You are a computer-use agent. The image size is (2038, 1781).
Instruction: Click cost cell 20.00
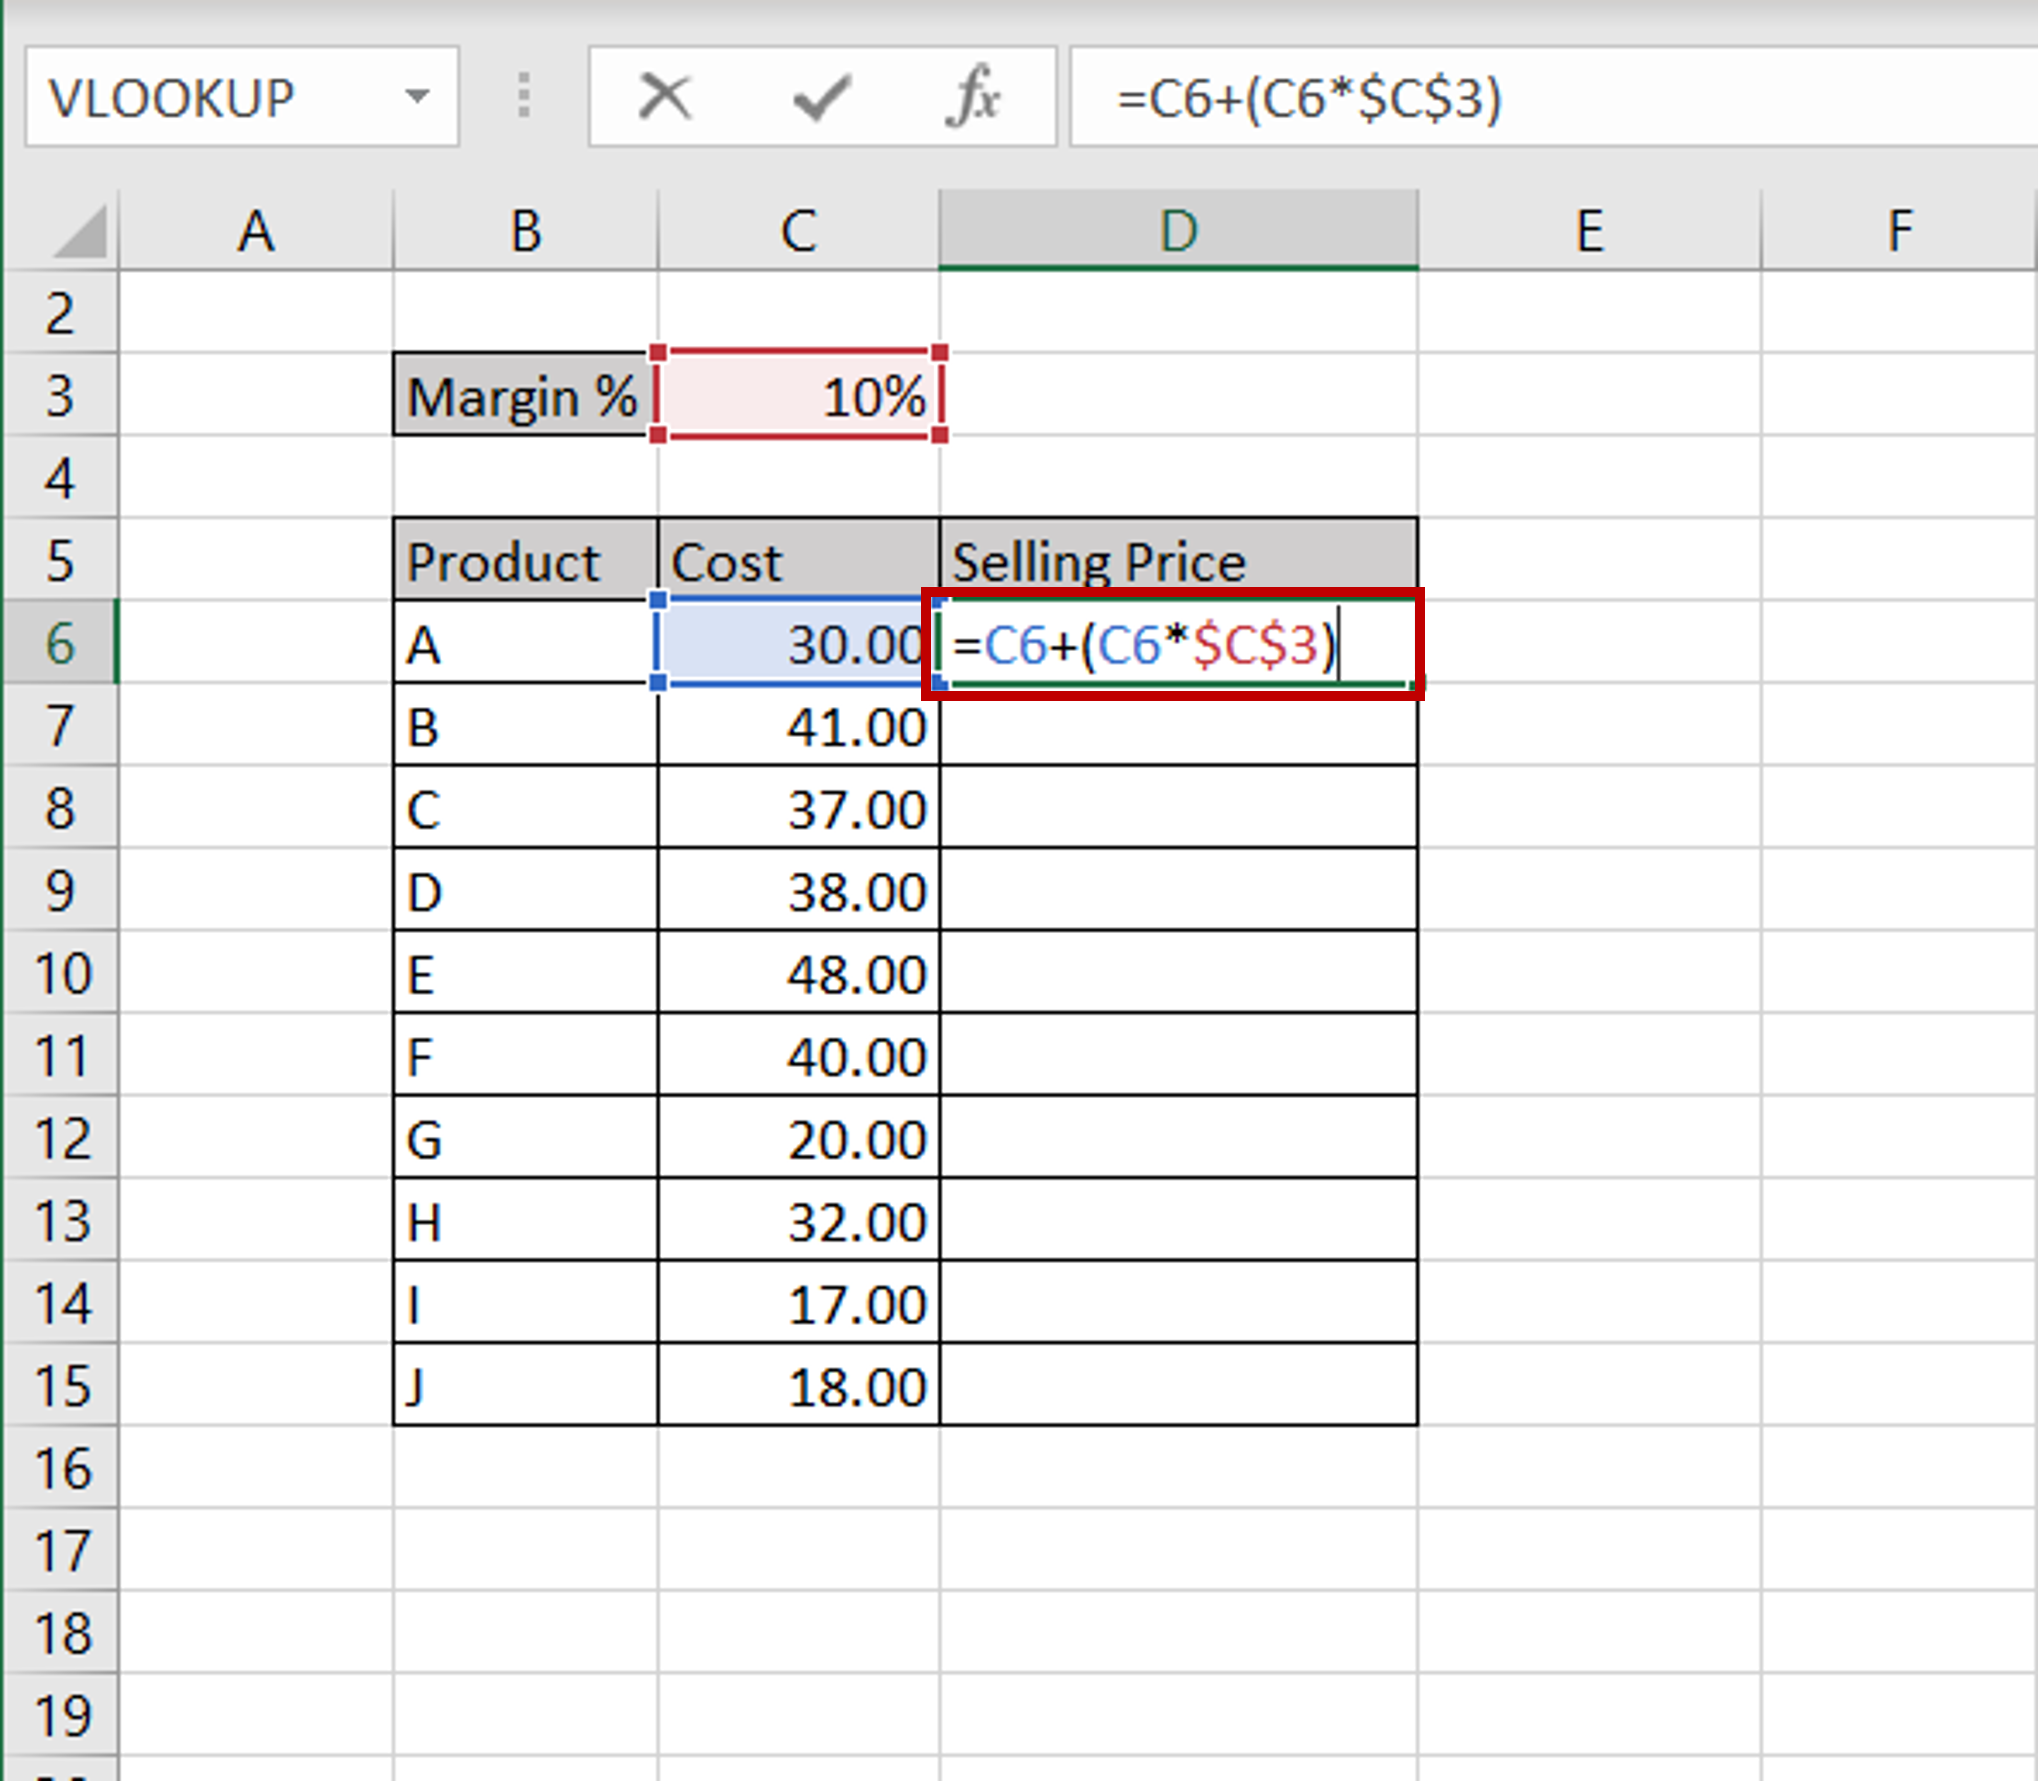click(799, 1137)
